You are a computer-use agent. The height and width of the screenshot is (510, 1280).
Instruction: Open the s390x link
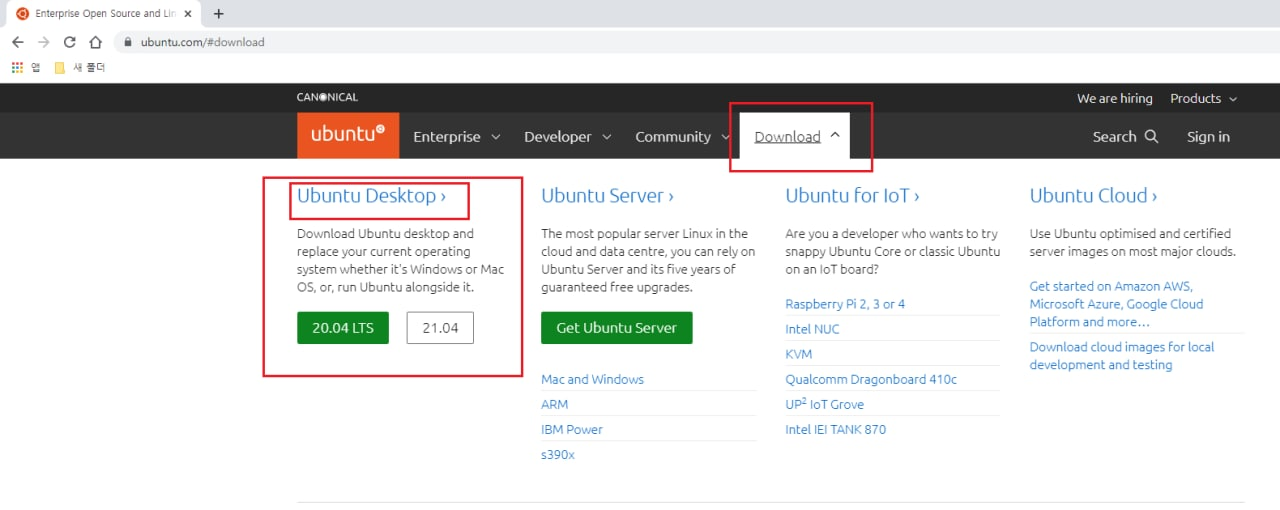558,454
